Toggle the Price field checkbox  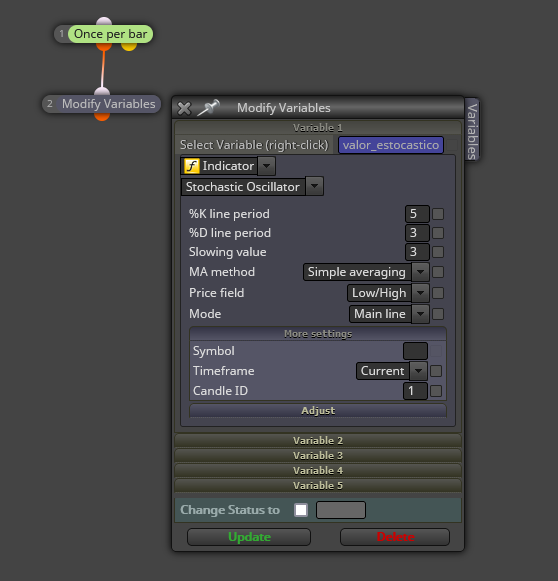[x=438, y=293]
